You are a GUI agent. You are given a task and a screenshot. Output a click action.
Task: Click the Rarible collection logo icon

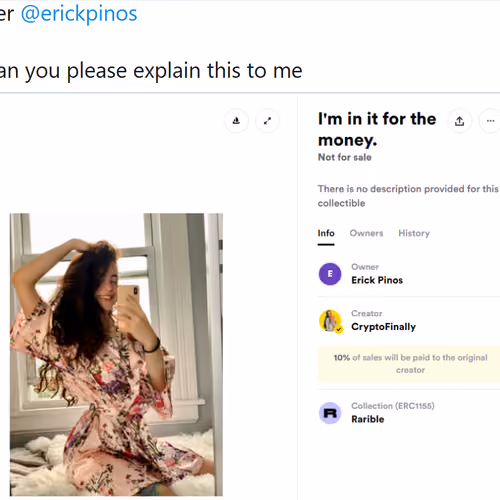(330, 413)
